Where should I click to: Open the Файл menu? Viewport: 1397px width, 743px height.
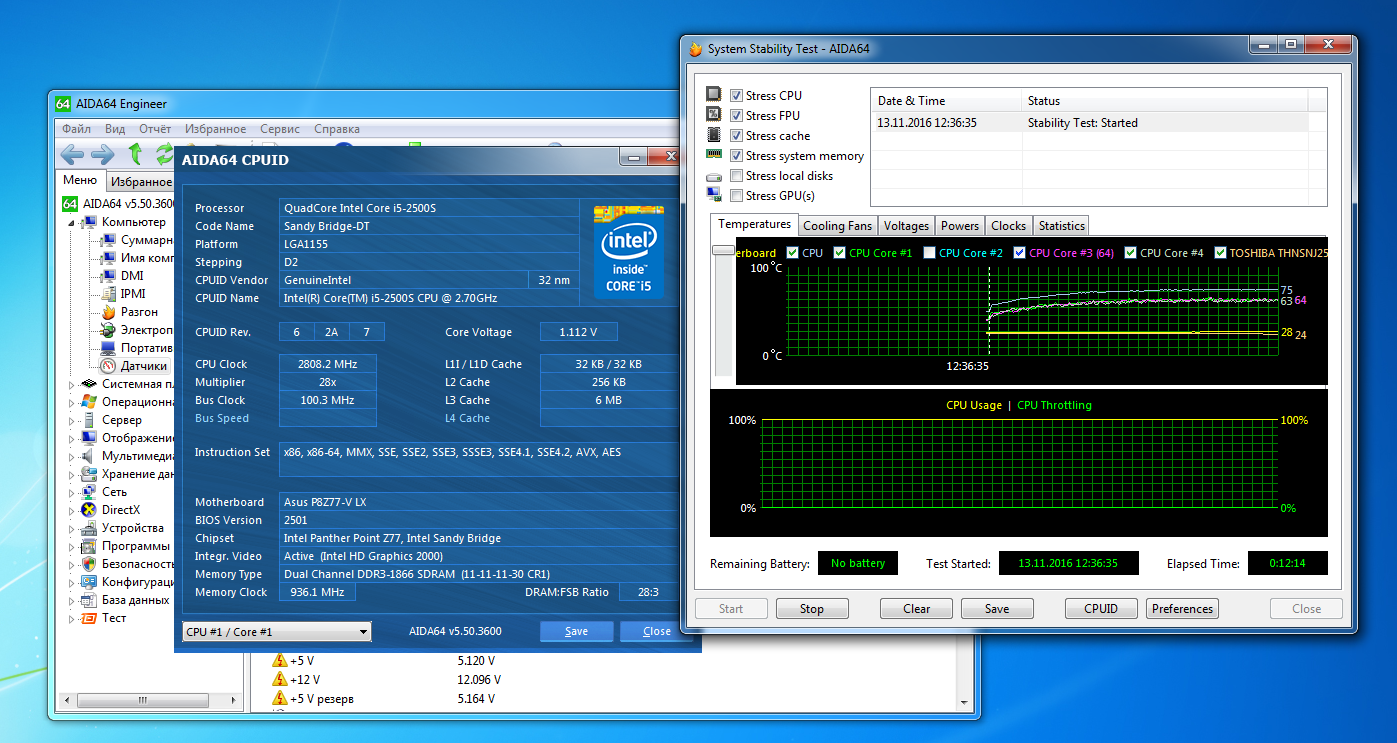point(76,129)
